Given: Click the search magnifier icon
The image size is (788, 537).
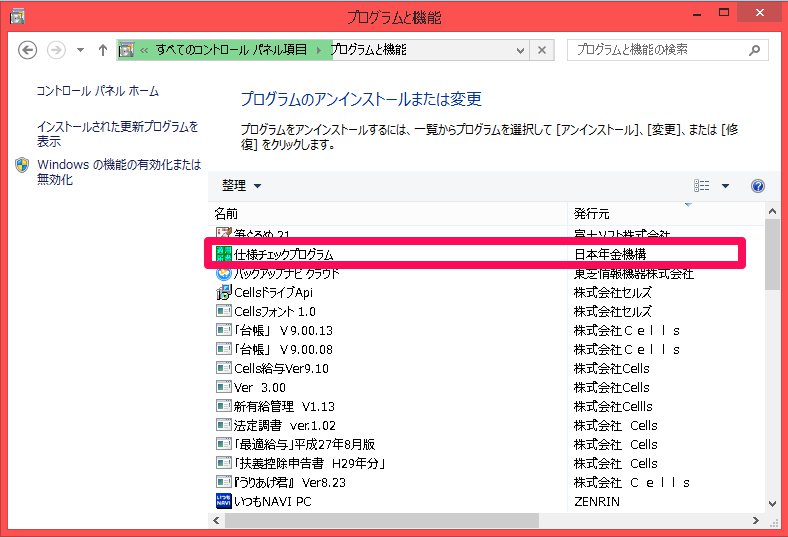Looking at the screenshot, I should point(754,50).
